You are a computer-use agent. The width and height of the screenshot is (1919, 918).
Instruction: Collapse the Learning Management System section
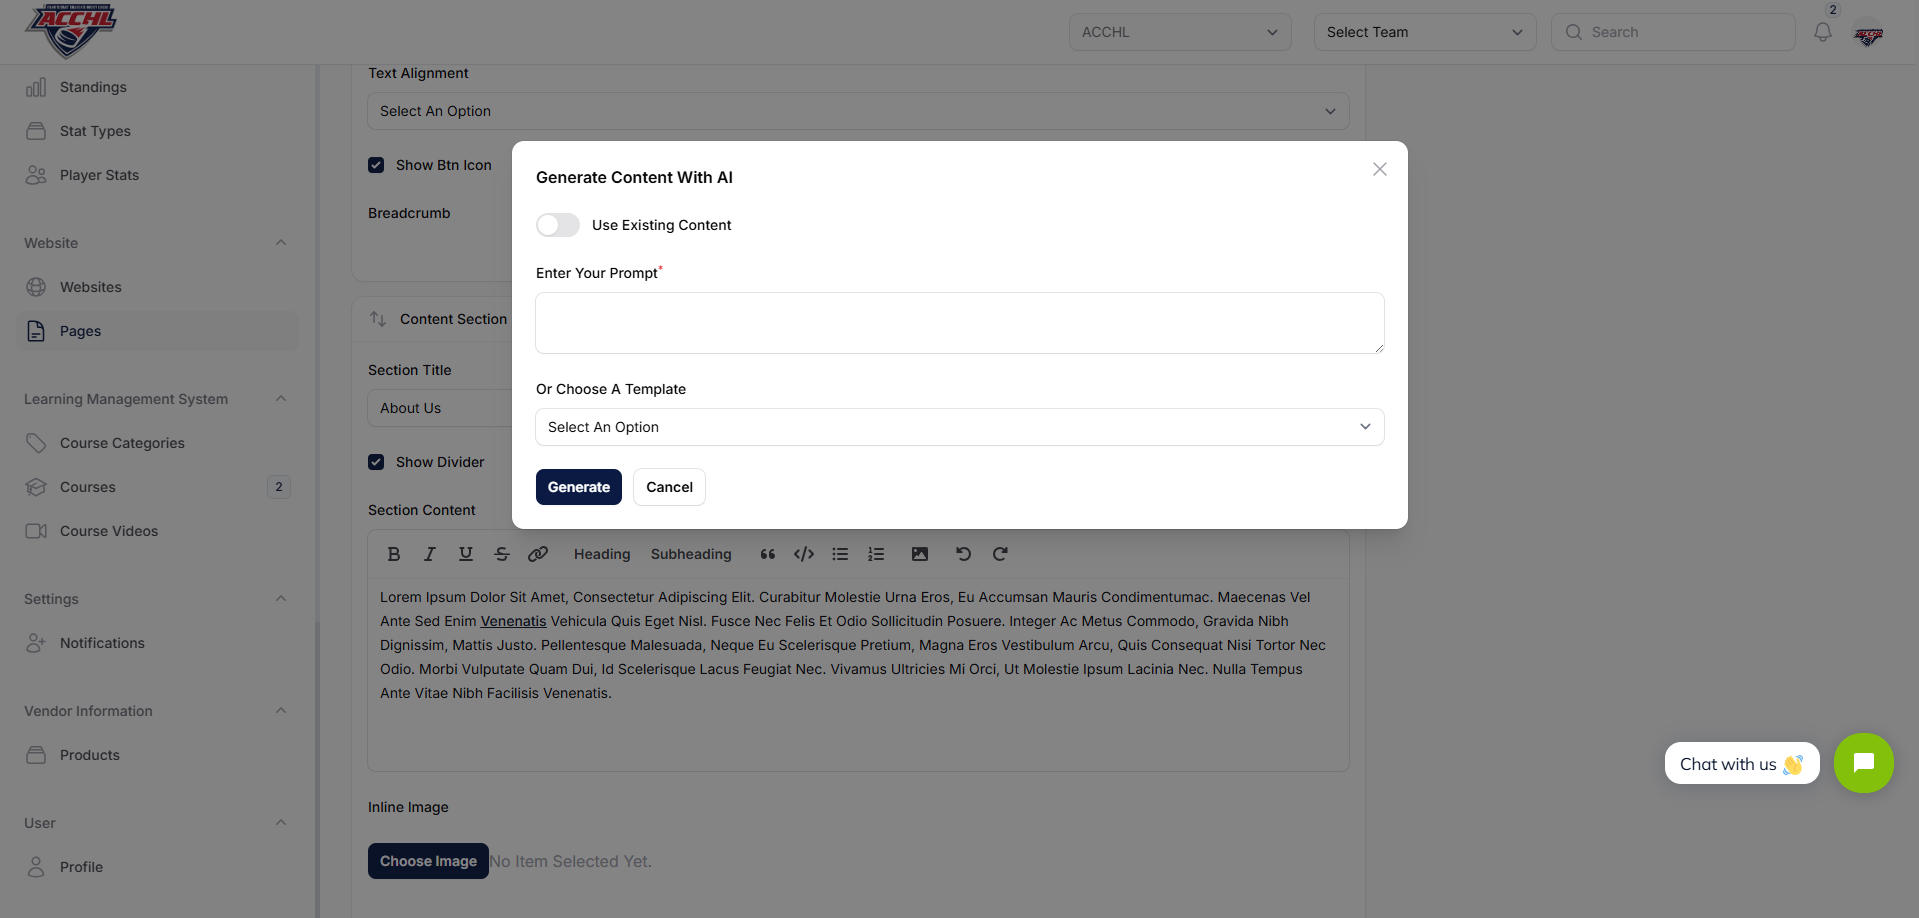point(281,399)
